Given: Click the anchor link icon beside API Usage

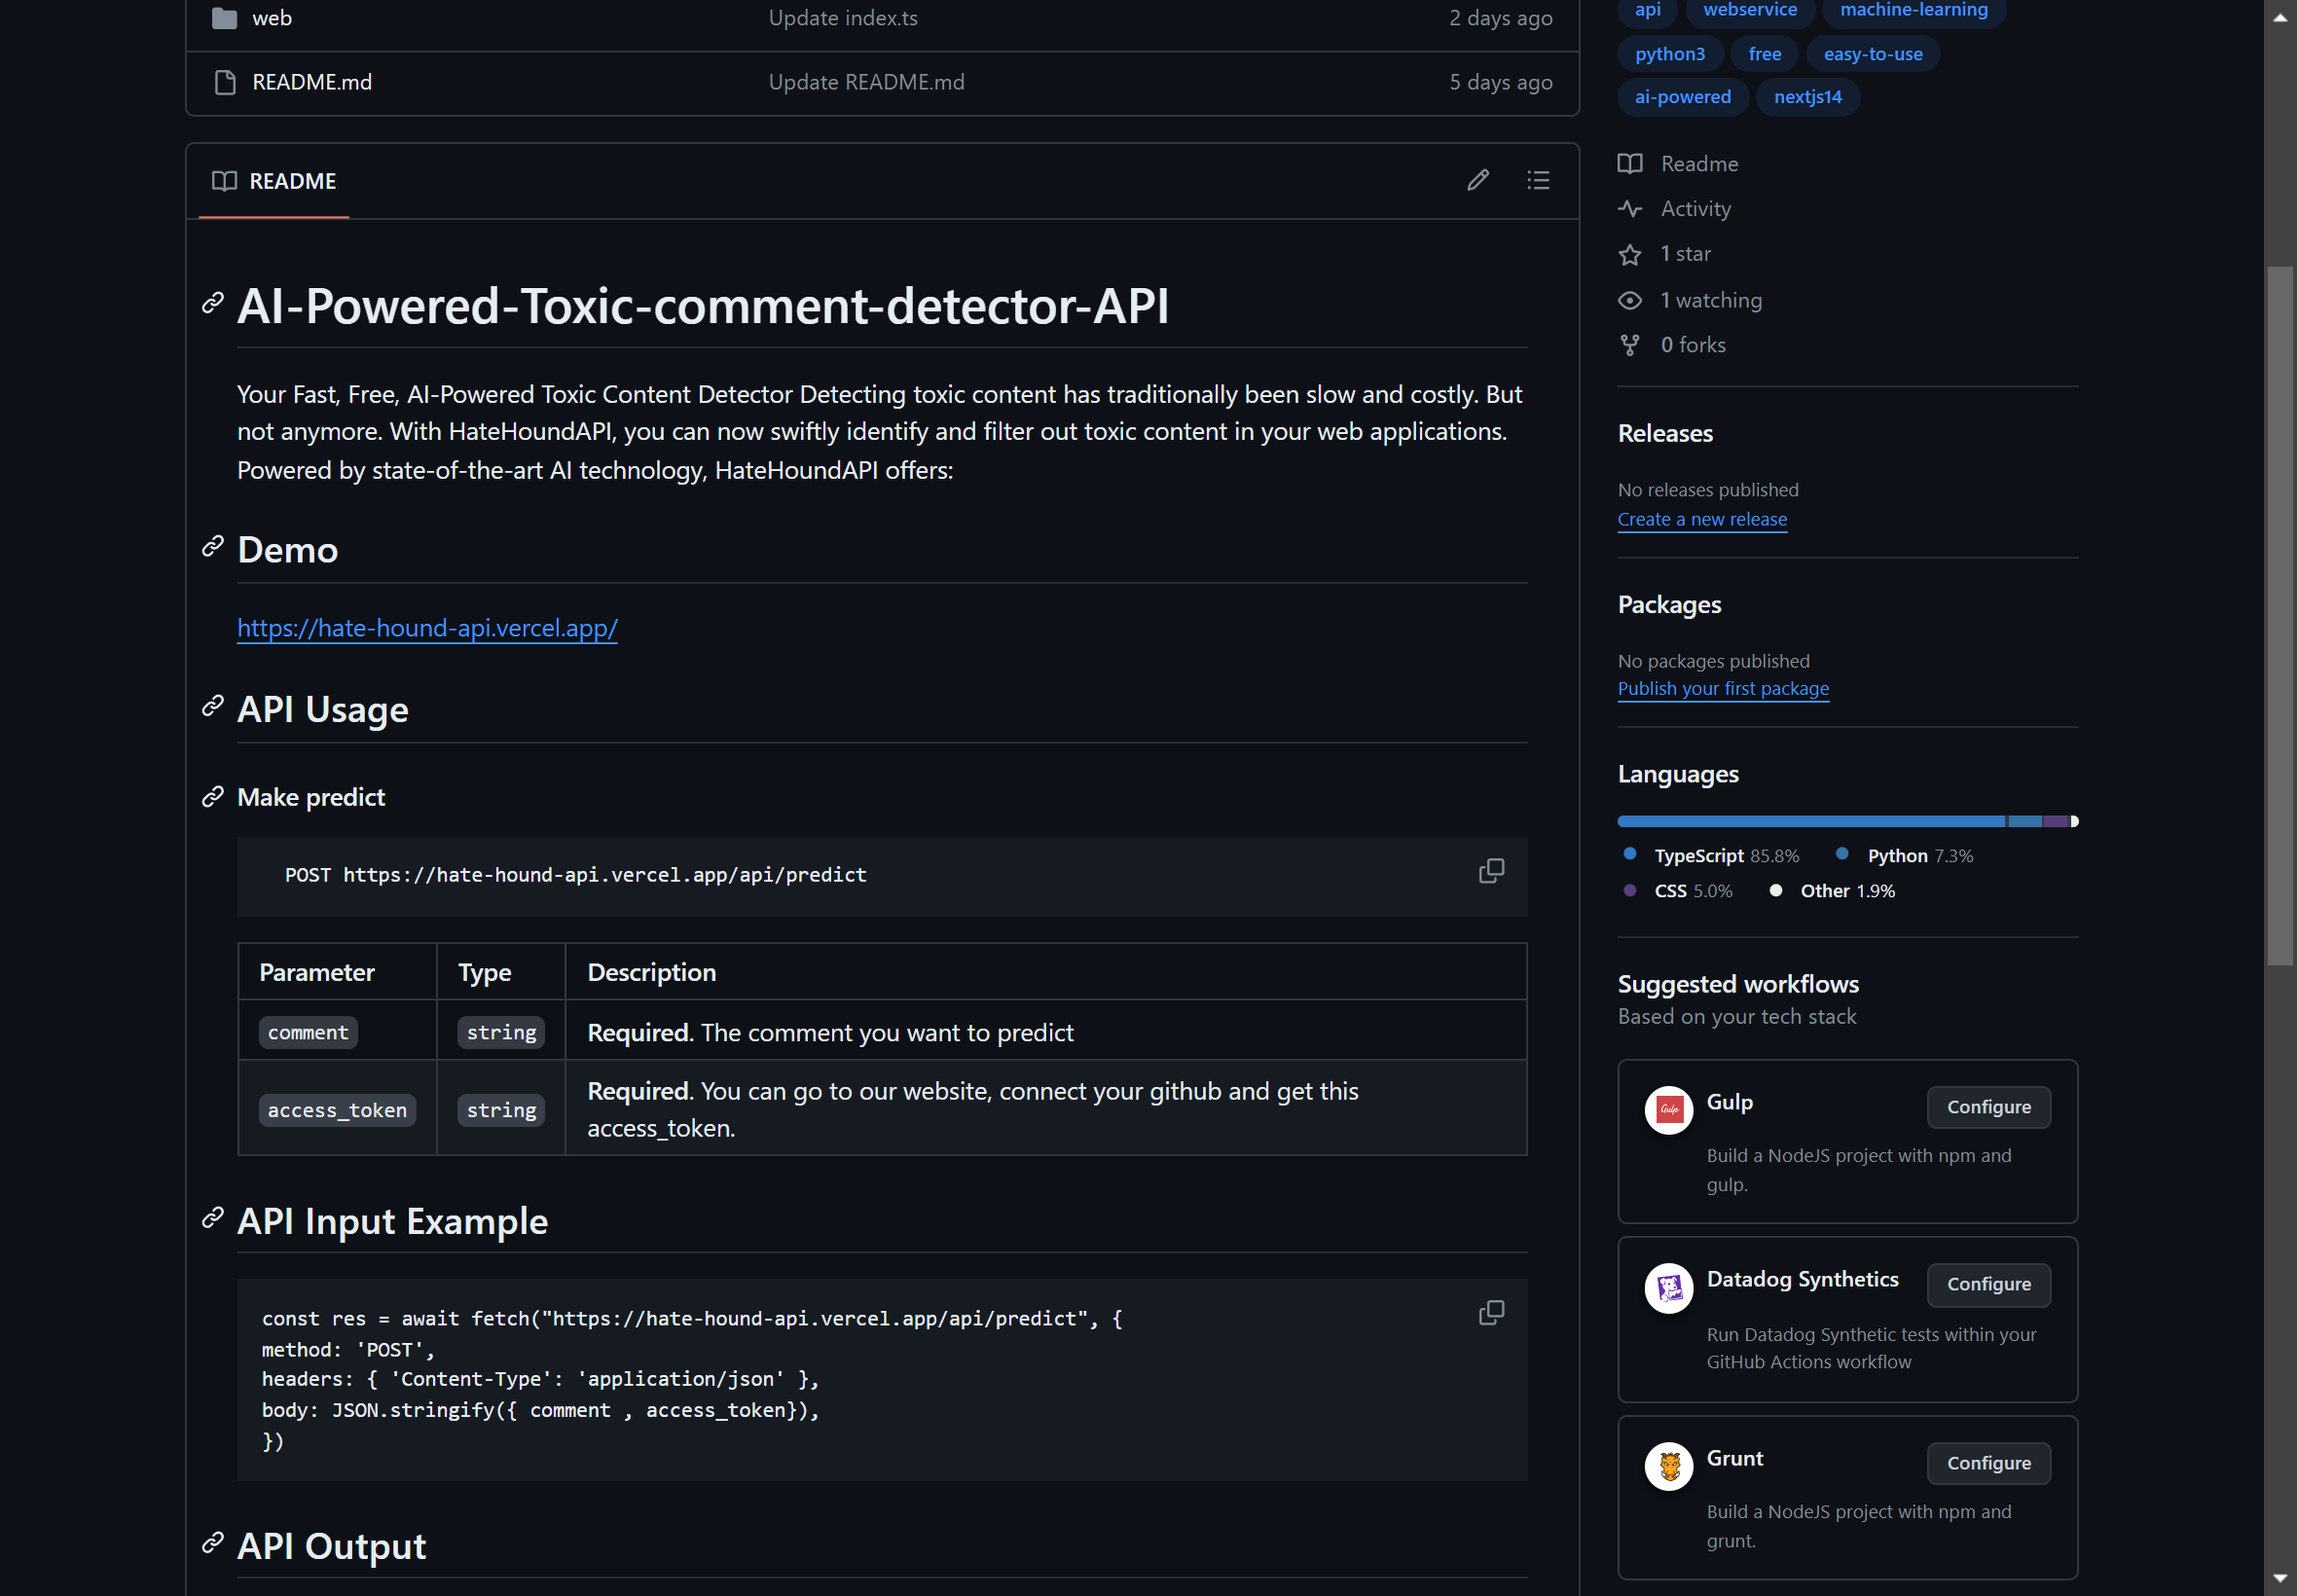Looking at the screenshot, I should (x=212, y=707).
